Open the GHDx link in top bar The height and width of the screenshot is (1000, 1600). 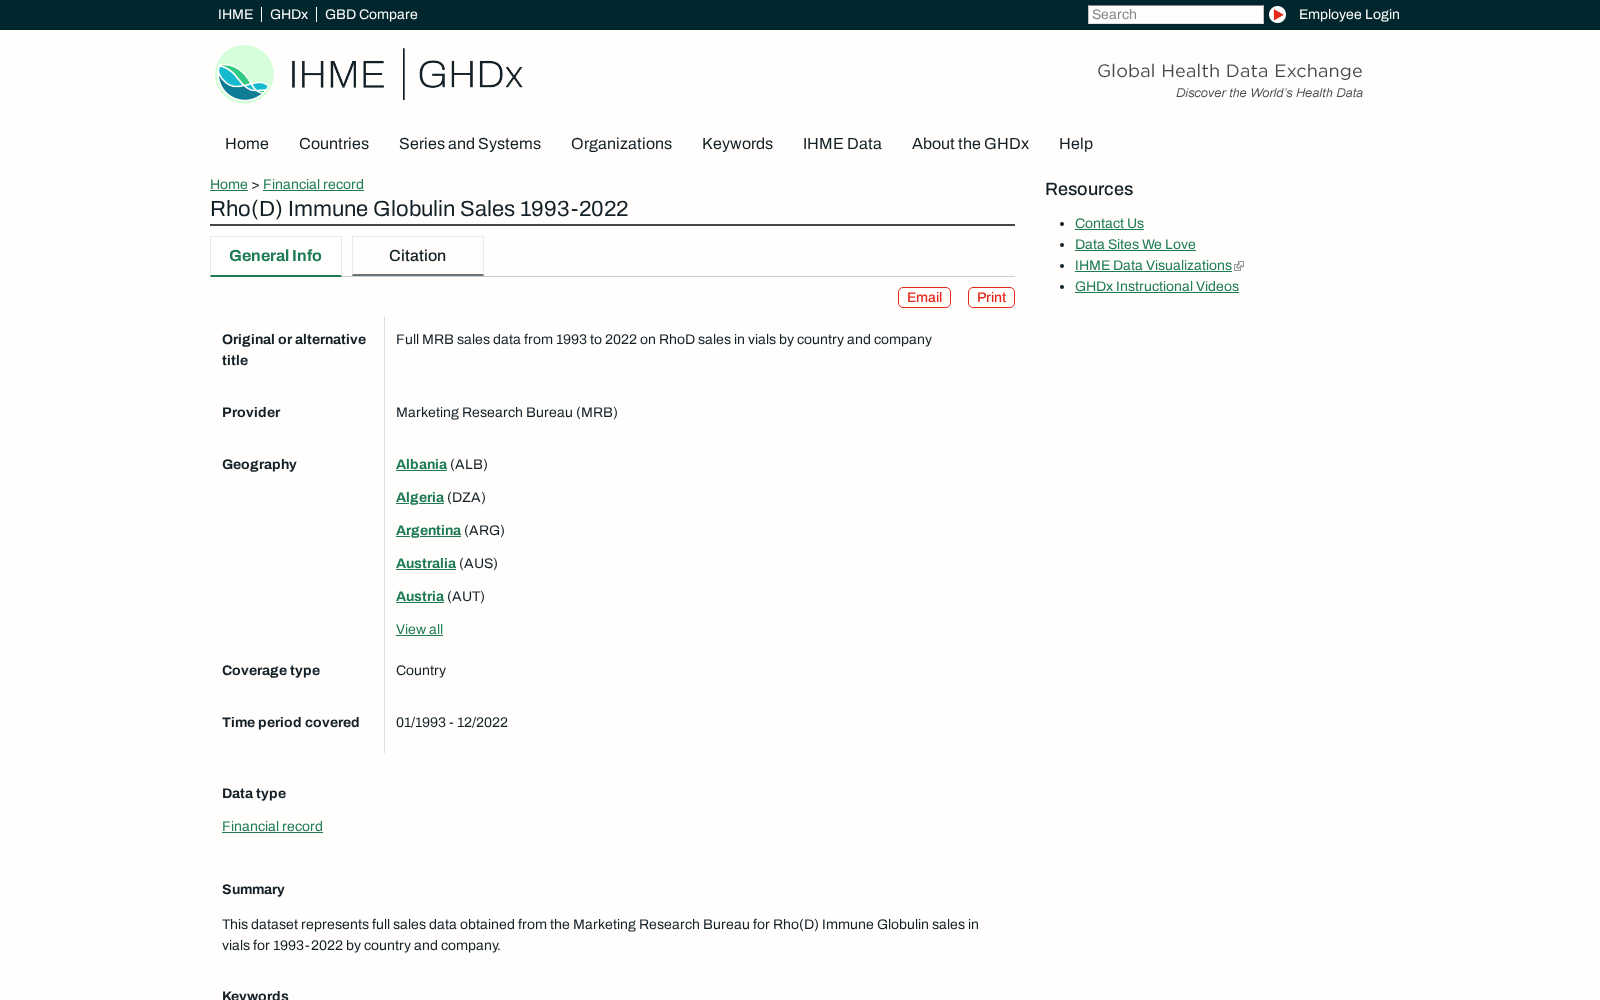(x=289, y=15)
